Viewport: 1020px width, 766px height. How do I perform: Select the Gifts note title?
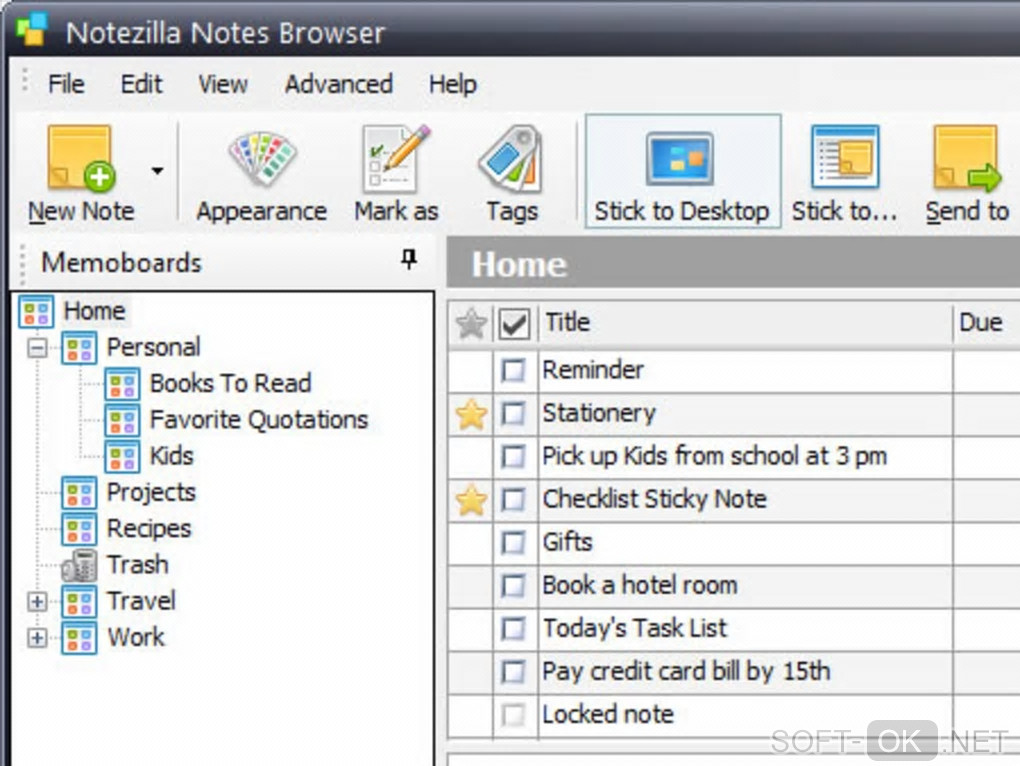point(567,542)
